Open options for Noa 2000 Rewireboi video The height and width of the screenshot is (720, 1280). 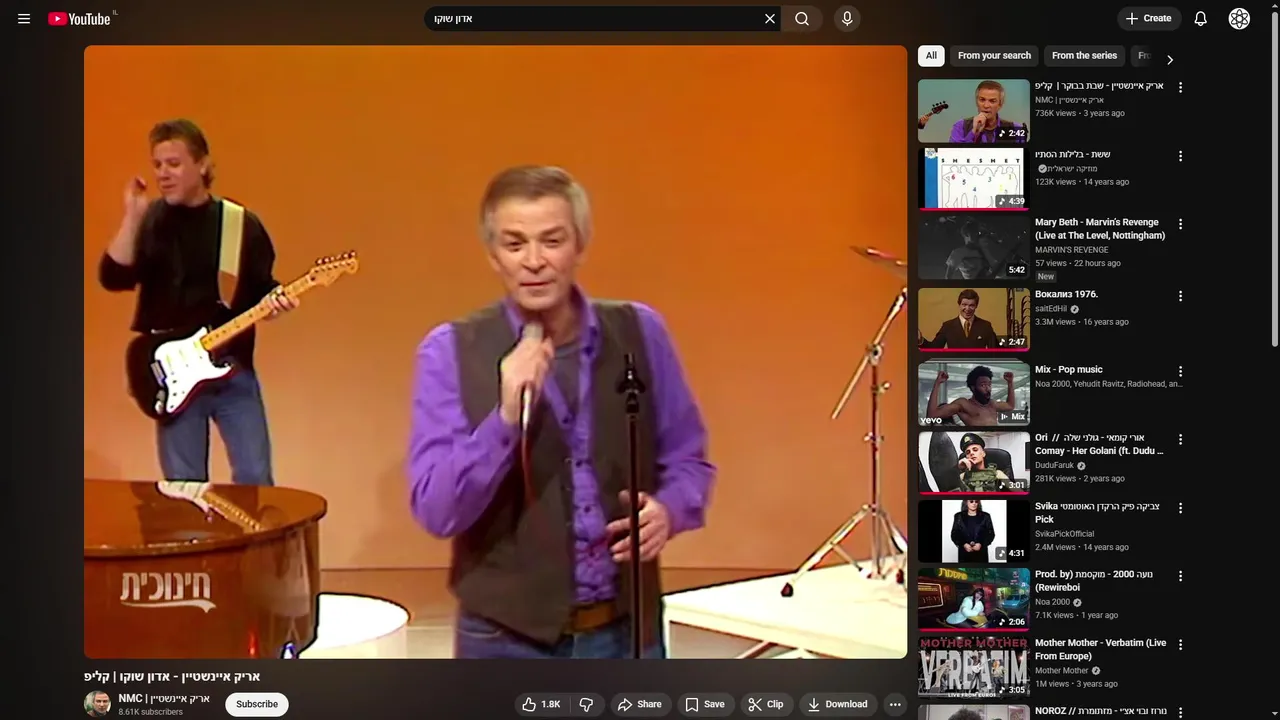pos(1180,576)
